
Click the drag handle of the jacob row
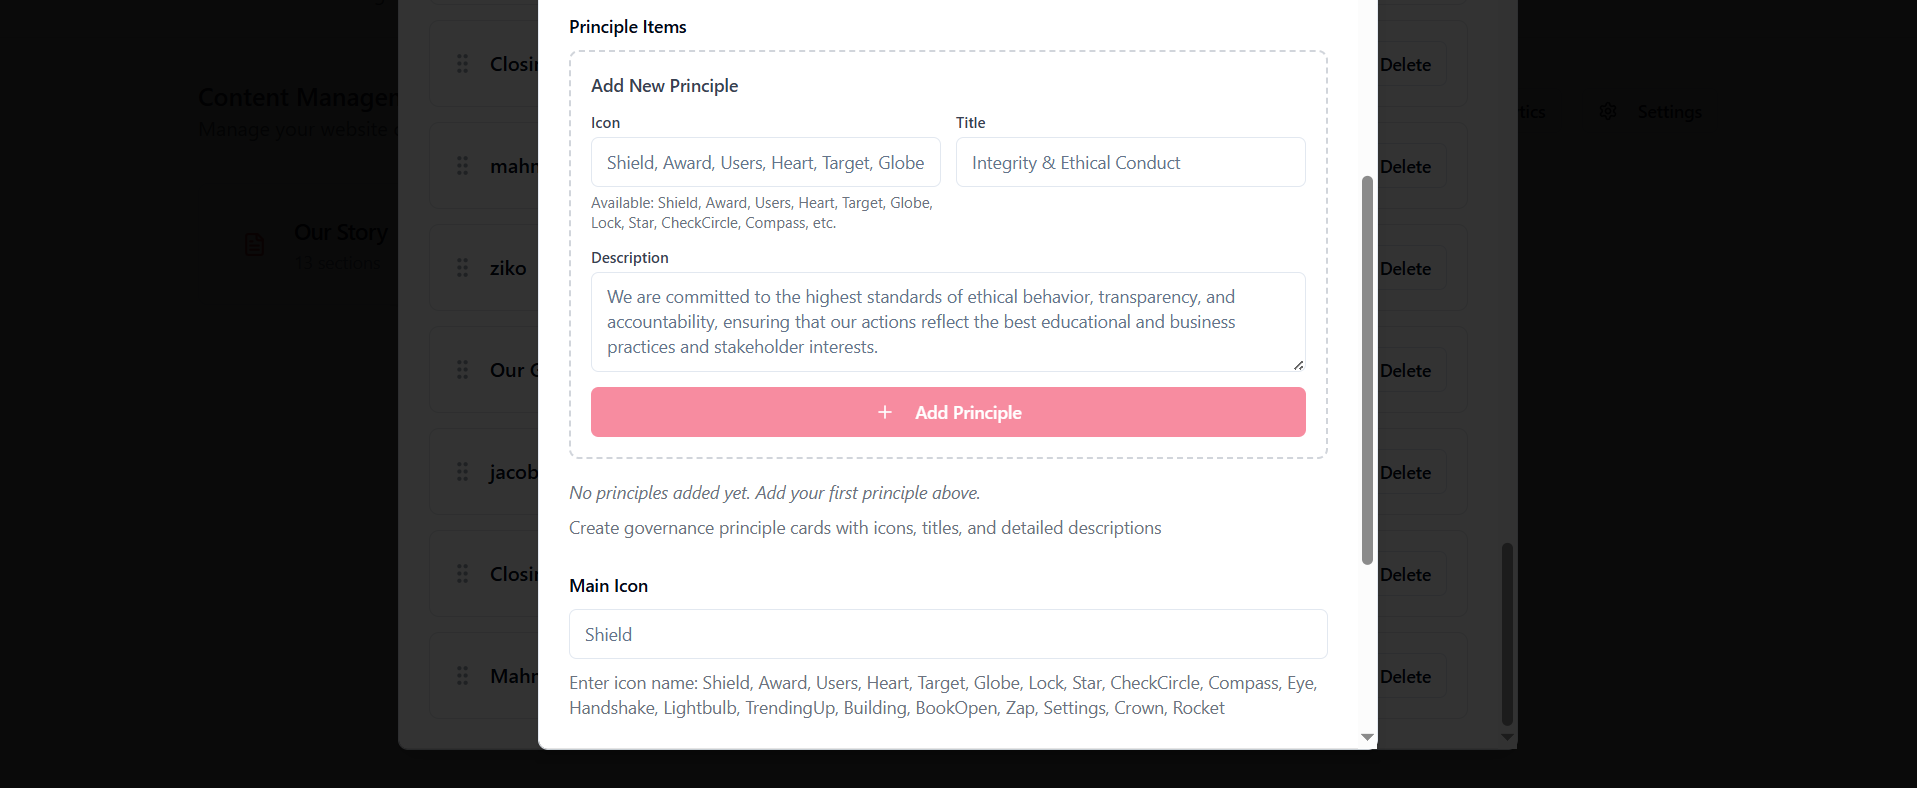point(462,472)
